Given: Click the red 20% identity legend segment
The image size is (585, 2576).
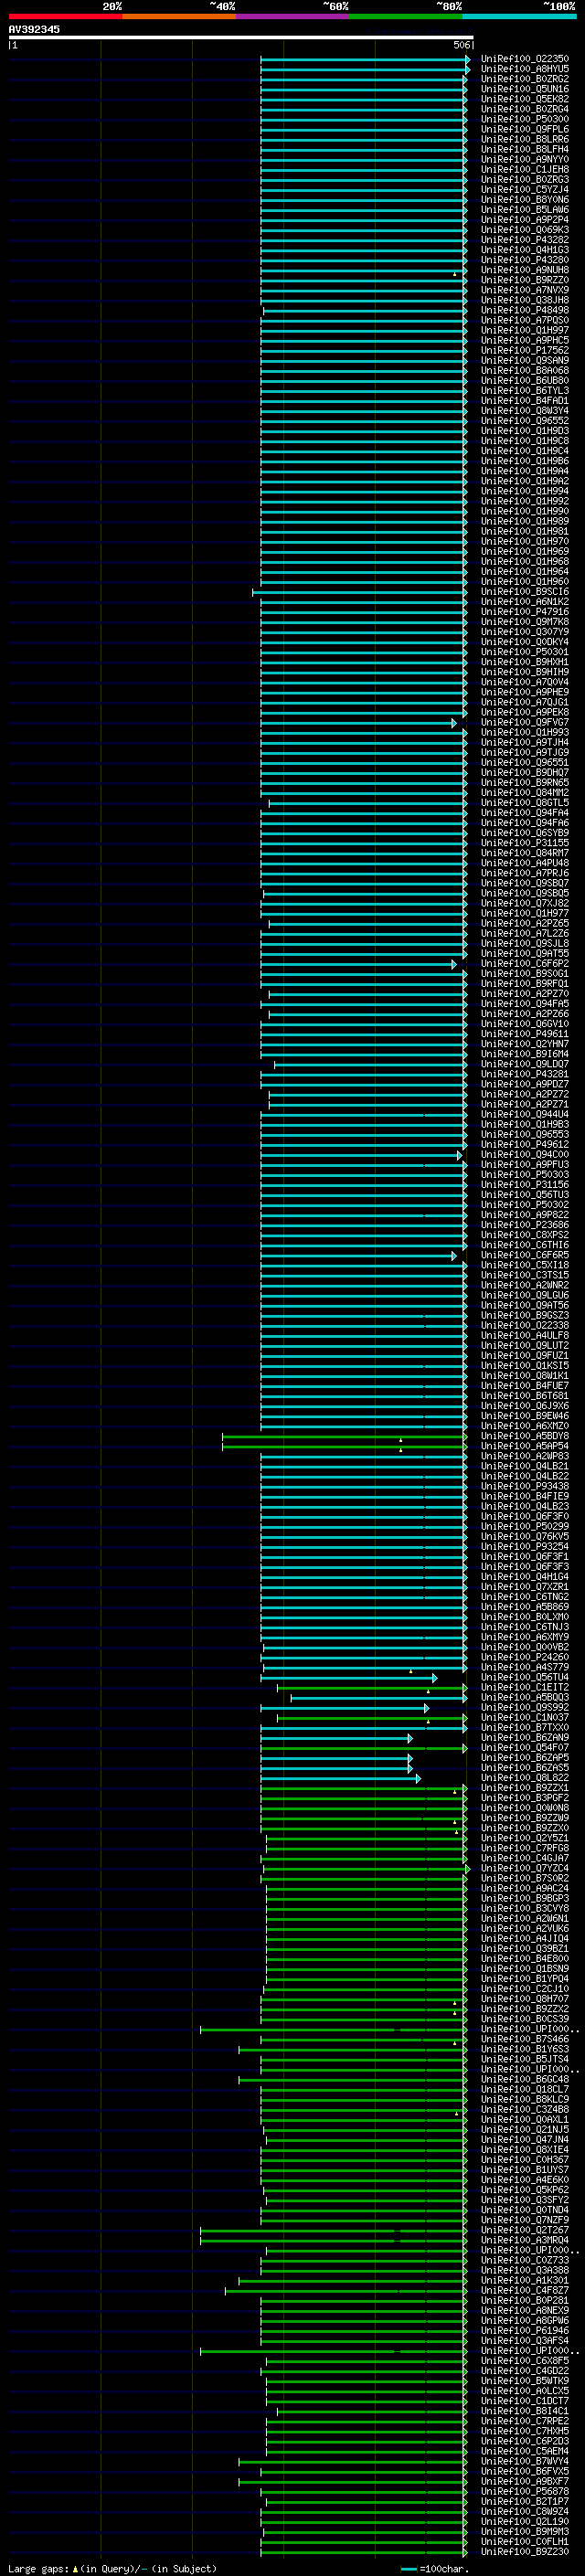Looking at the screenshot, I should click(65, 16).
